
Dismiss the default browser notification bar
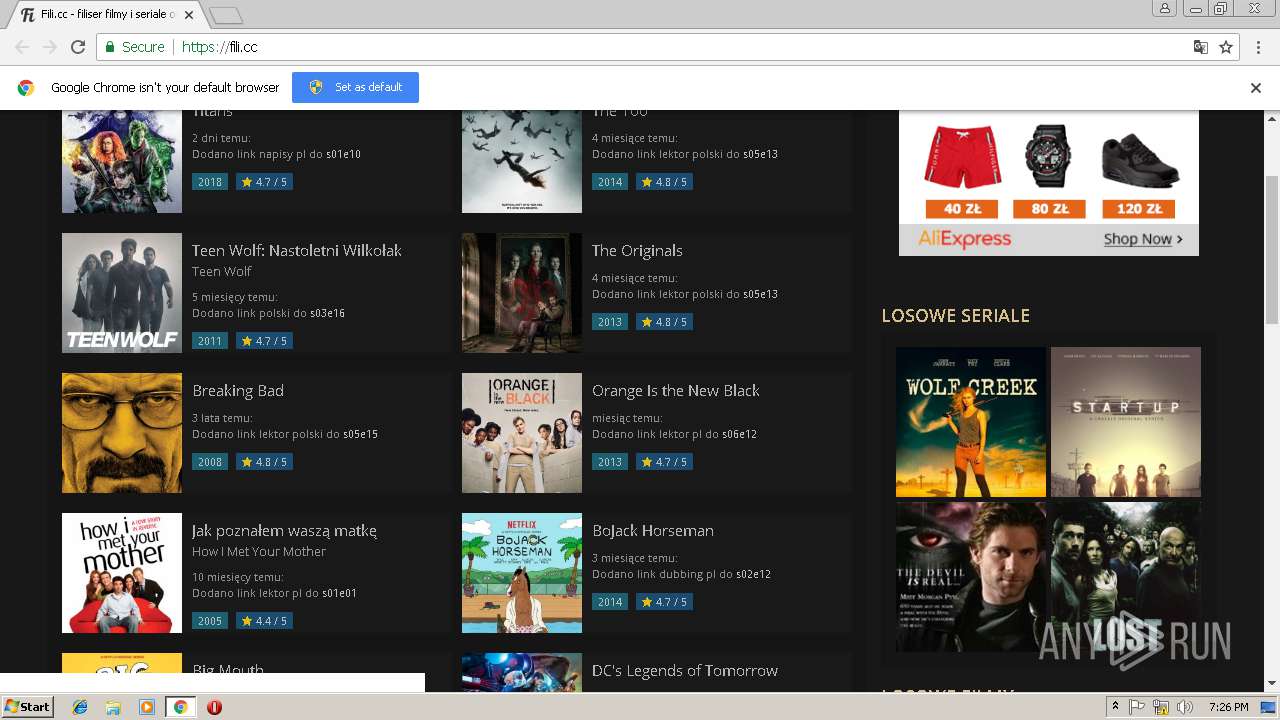[x=1256, y=88]
